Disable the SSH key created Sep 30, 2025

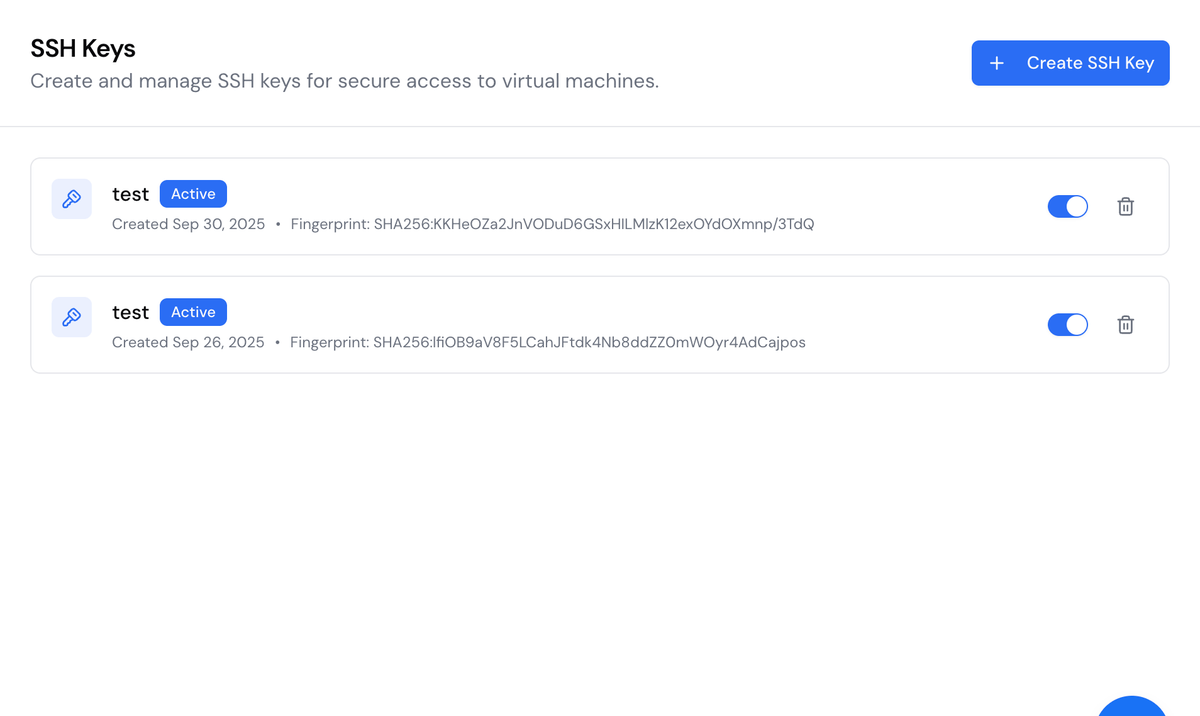(x=1067, y=207)
